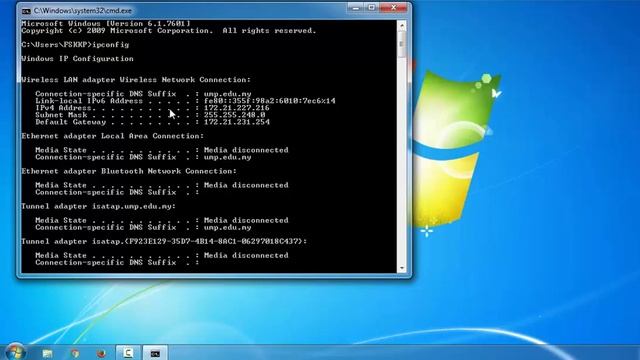The width and height of the screenshot is (640, 360).
Task: Click the 'Wireless LAN adapter' heading
Action: pos(136,80)
